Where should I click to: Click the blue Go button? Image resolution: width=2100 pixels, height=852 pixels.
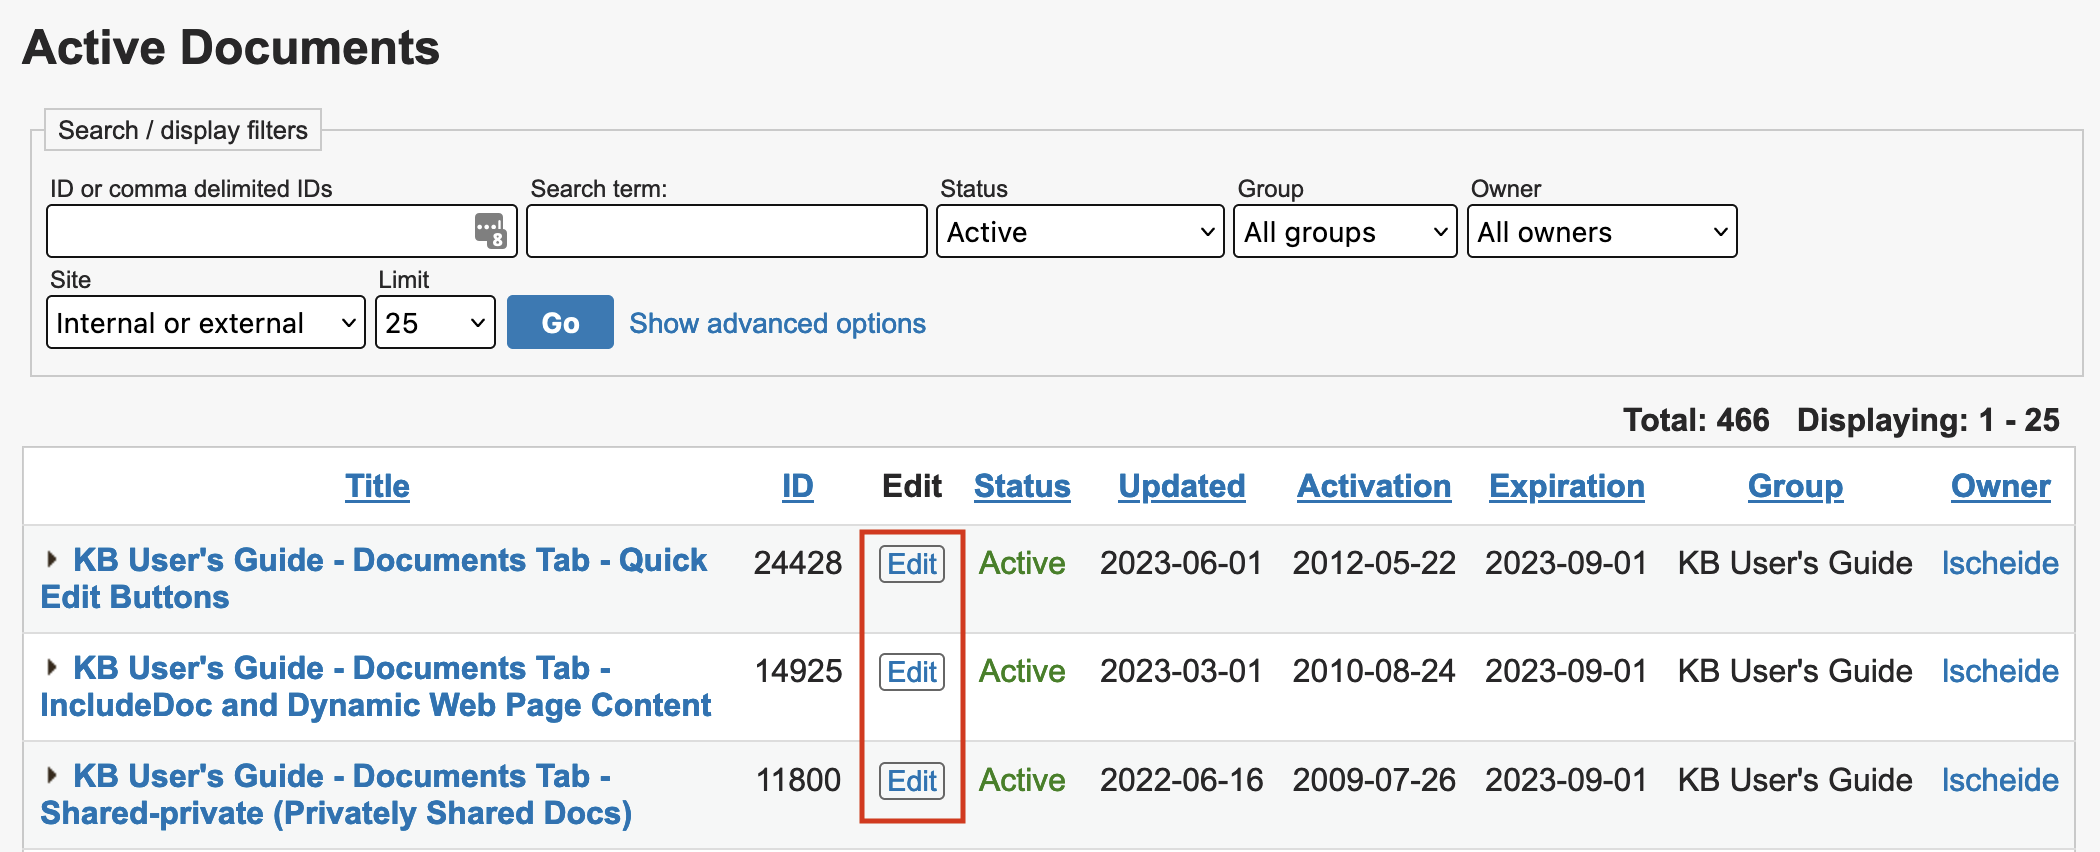[x=560, y=322]
